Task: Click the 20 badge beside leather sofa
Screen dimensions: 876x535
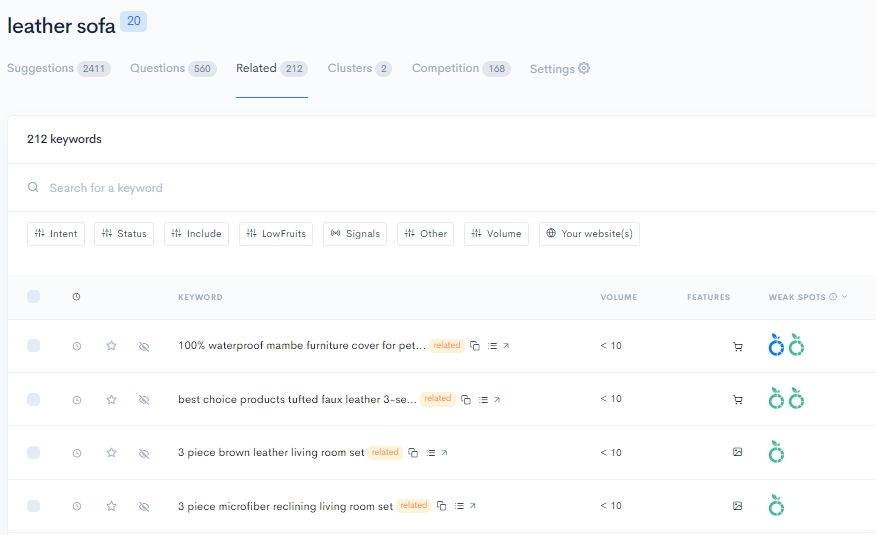Action: point(134,21)
